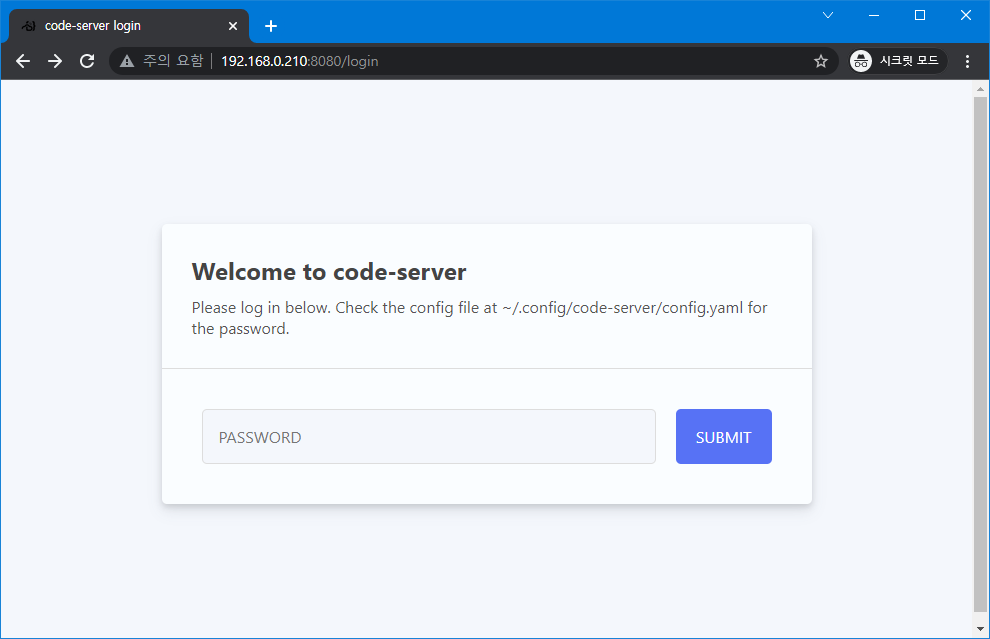
Task: Click the 시크릿 모드 label
Action: pyautogui.click(x=909, y=61)
